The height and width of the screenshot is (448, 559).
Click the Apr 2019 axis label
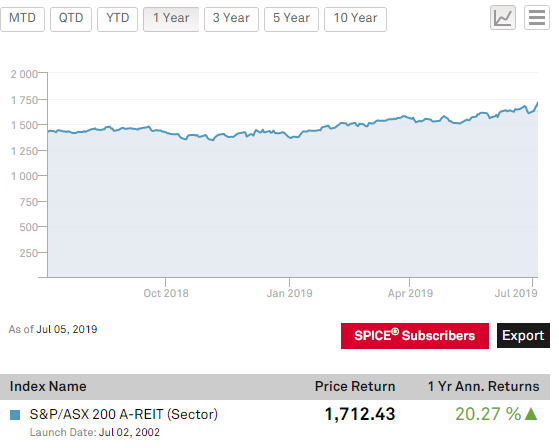410,293
